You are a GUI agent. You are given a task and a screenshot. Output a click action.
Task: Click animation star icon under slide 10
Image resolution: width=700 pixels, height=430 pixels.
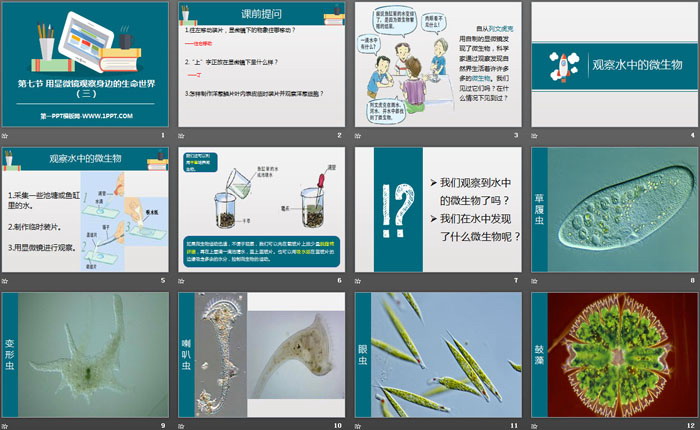click(x=181, y=426)
